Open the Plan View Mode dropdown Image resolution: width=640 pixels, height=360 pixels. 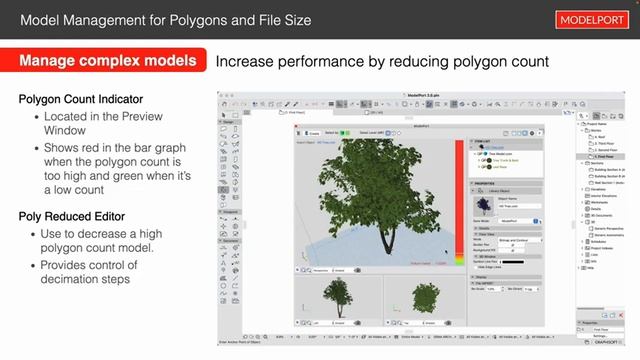point(521,240)
